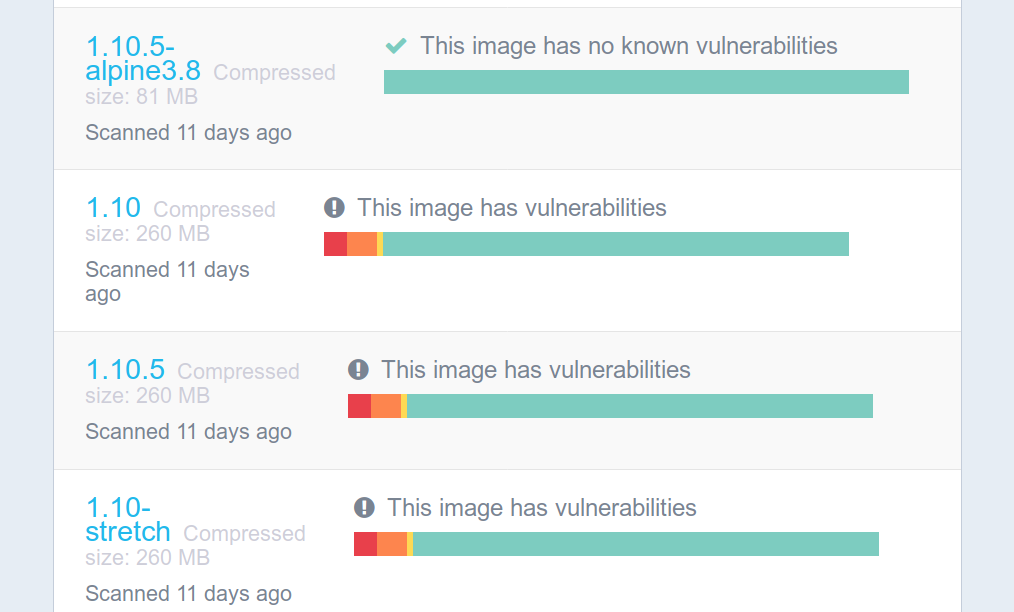This screenshot has height=612, width=1014.
Task: Click the warning badge for the 1.10-stretch image
Action: coord(362,507)
